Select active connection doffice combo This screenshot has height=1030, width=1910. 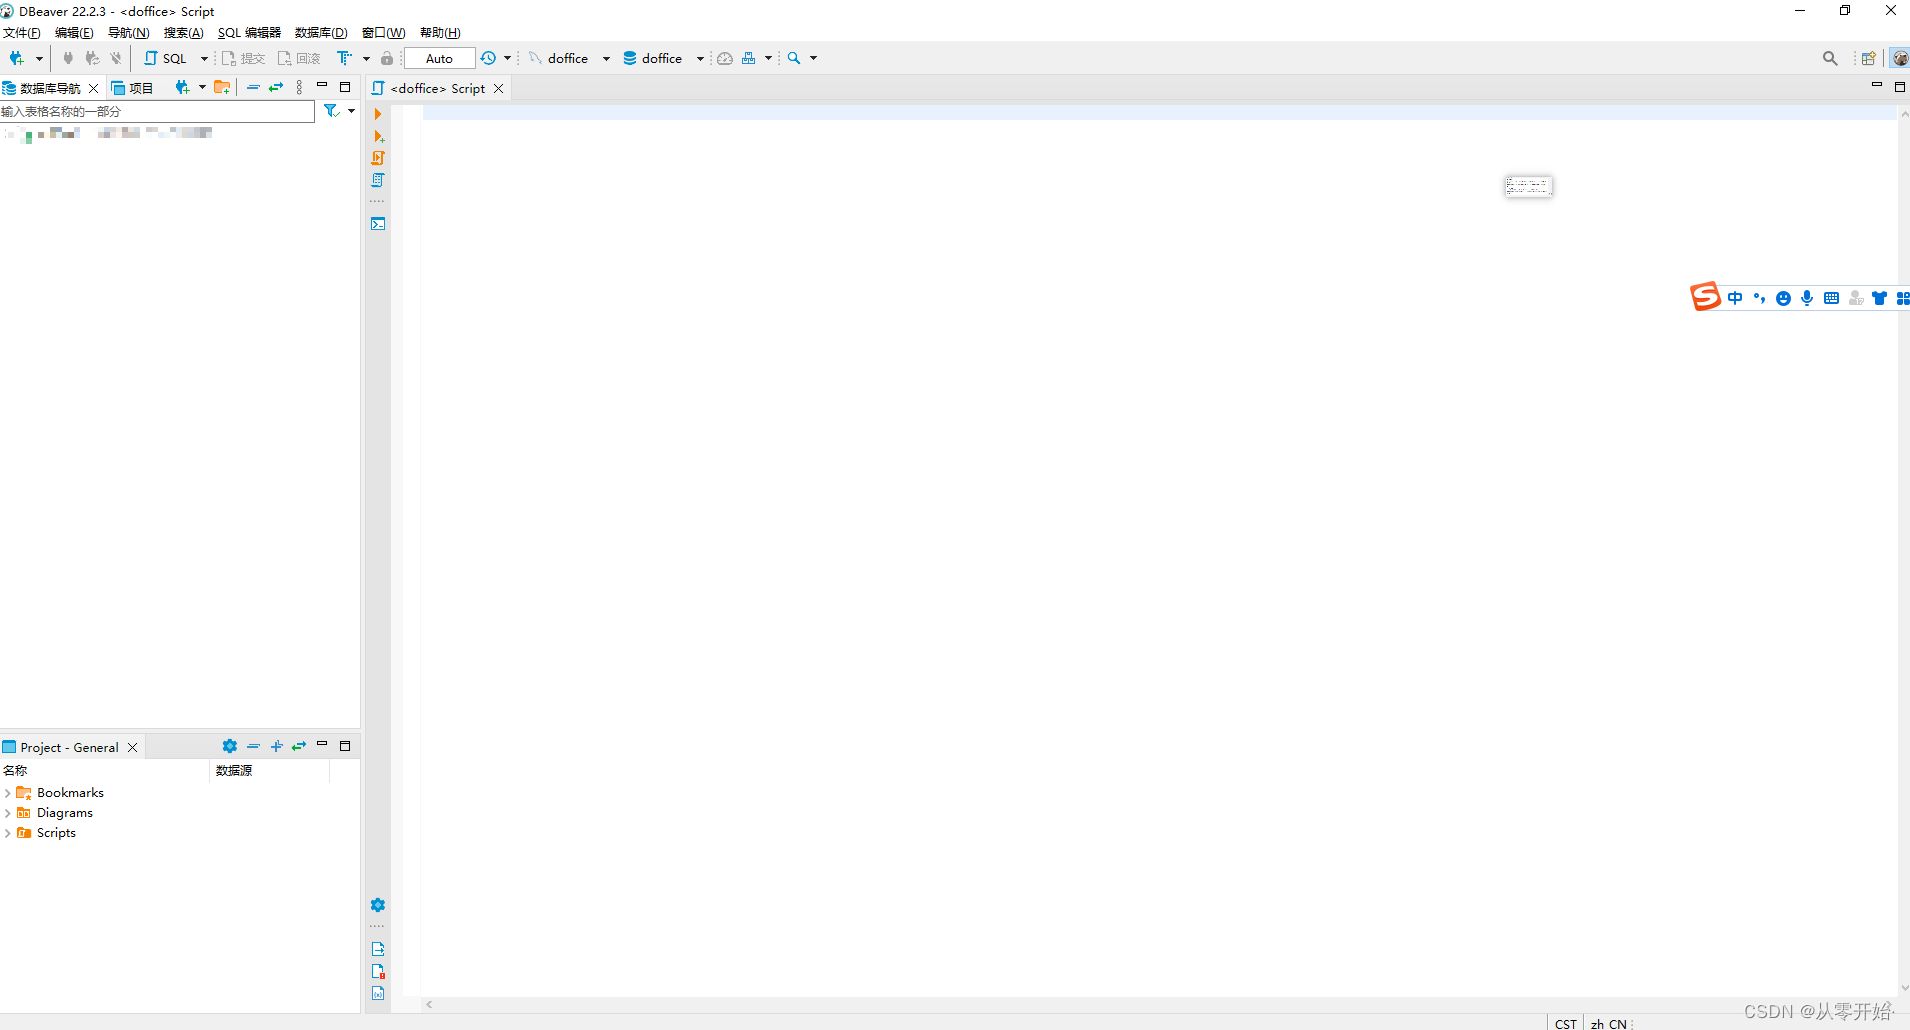pos(569,58)
